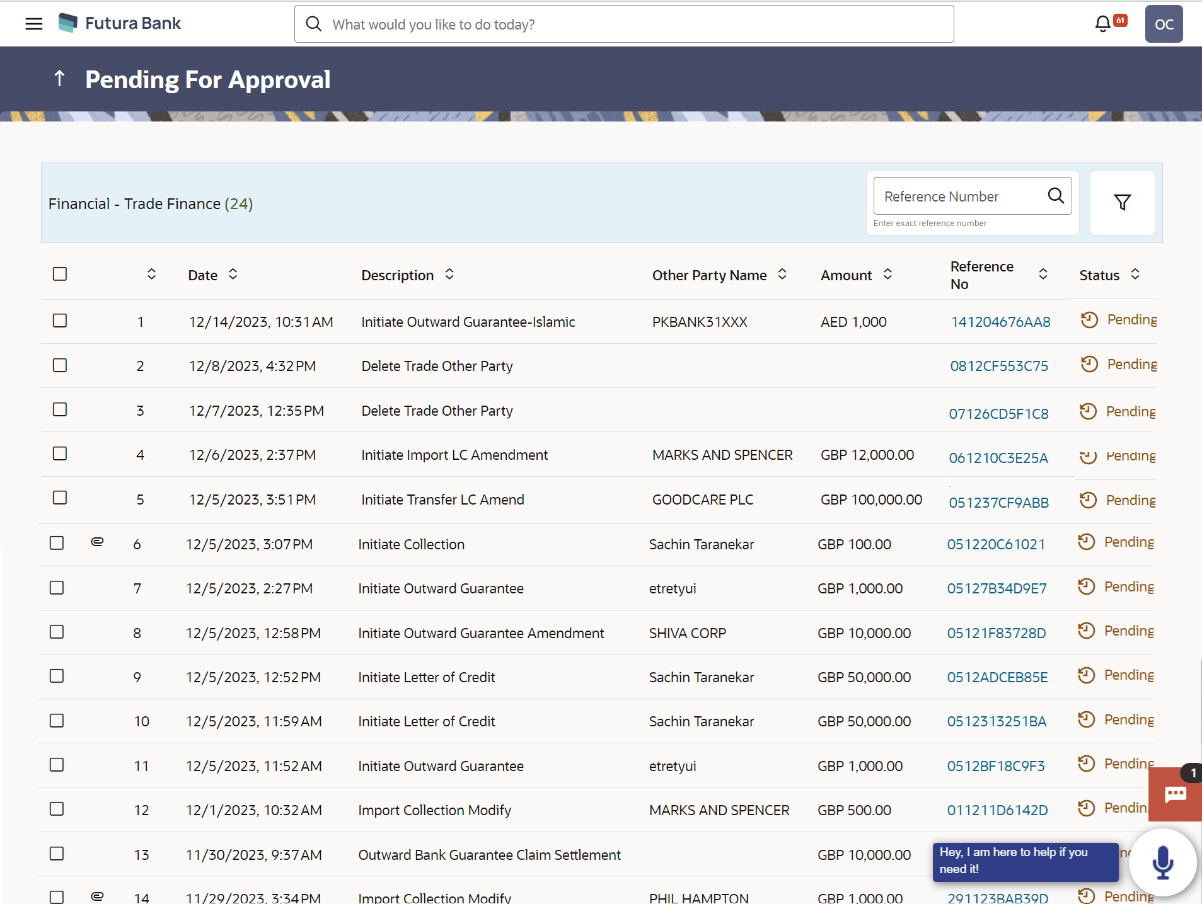Check the Initiate Transfer LC Amend row

60,498
